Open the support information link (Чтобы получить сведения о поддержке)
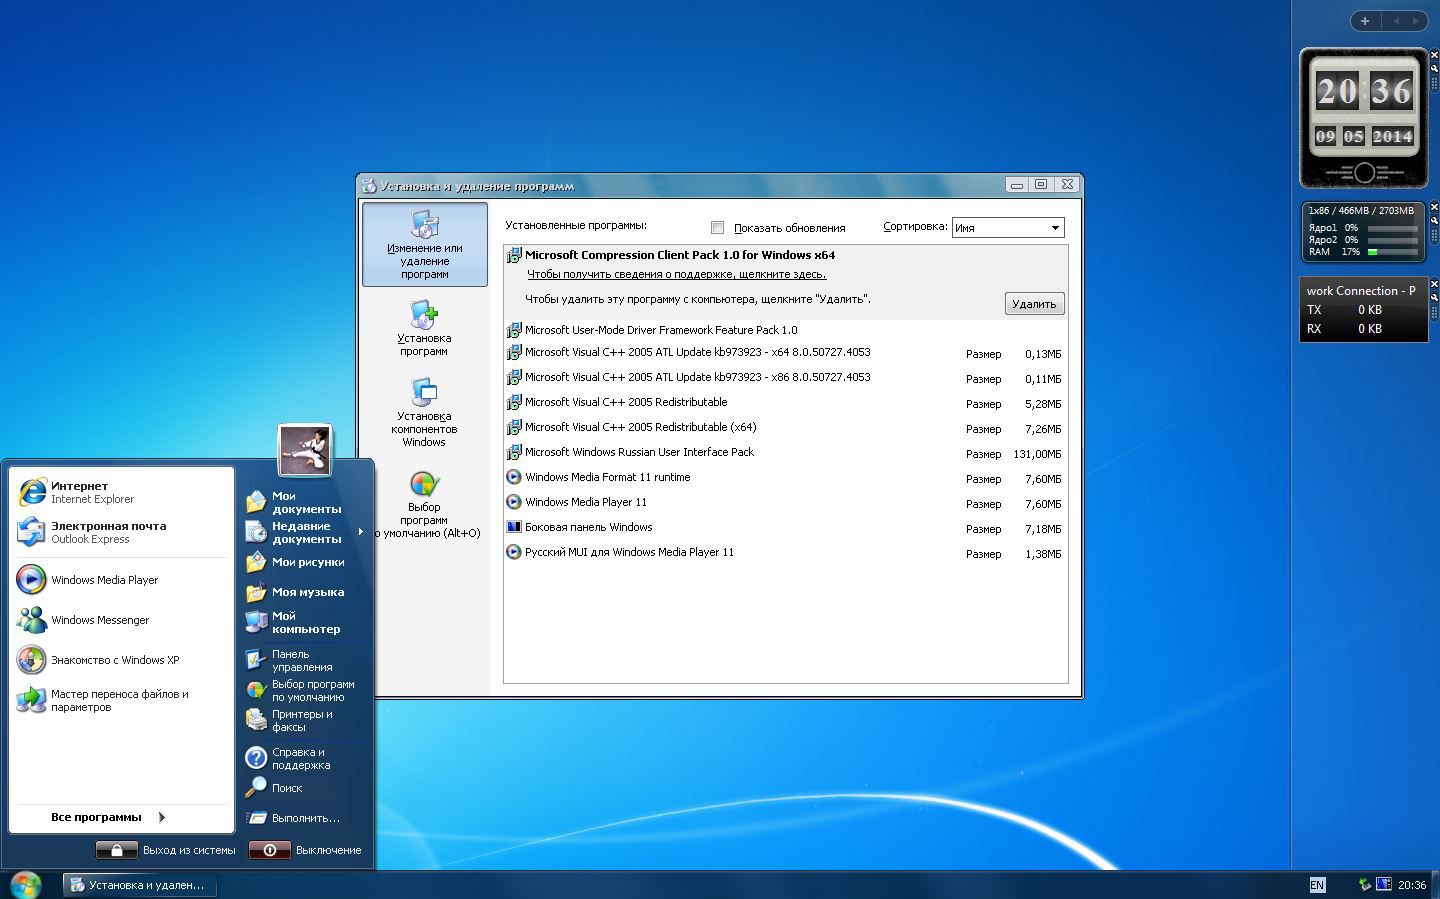This screenshot has height=899, width=1440. (x=676, y=274)
